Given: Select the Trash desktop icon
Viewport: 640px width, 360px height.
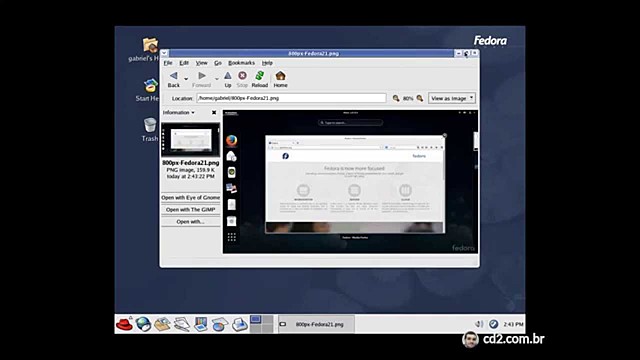Looking at the screenshot, I should tap(150, 129).
